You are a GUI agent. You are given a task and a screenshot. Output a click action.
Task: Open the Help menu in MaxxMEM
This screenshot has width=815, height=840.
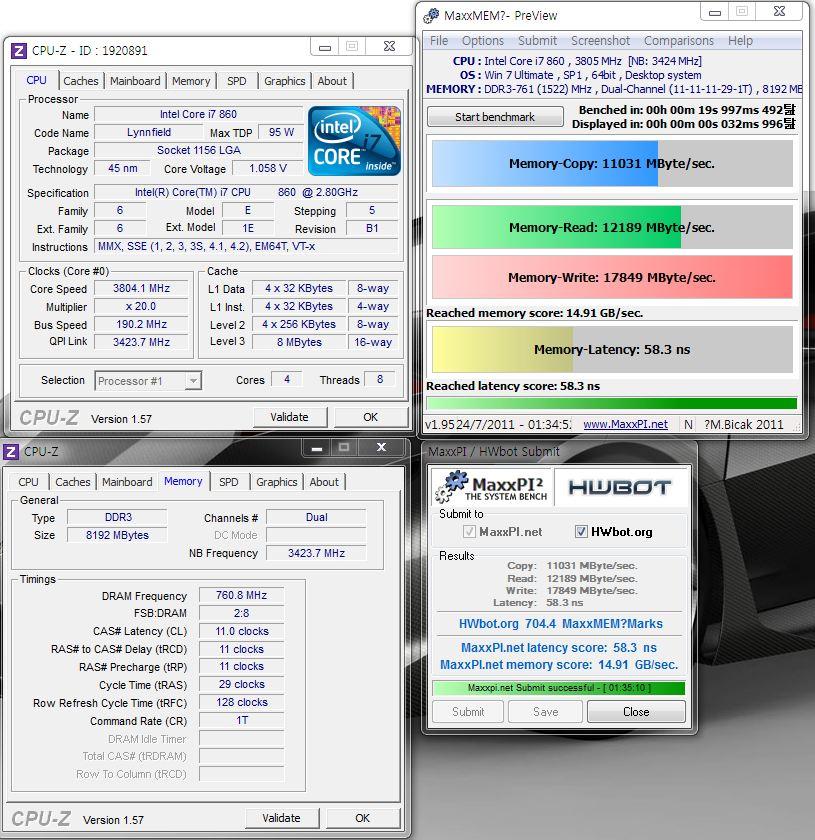coord(740,41)
